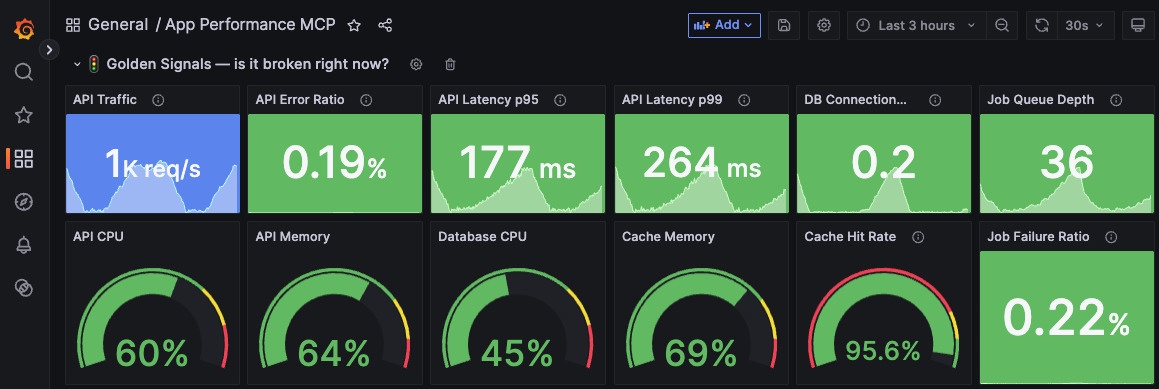
Task: Refresh the dashboard now
Action: (1042, 25)
